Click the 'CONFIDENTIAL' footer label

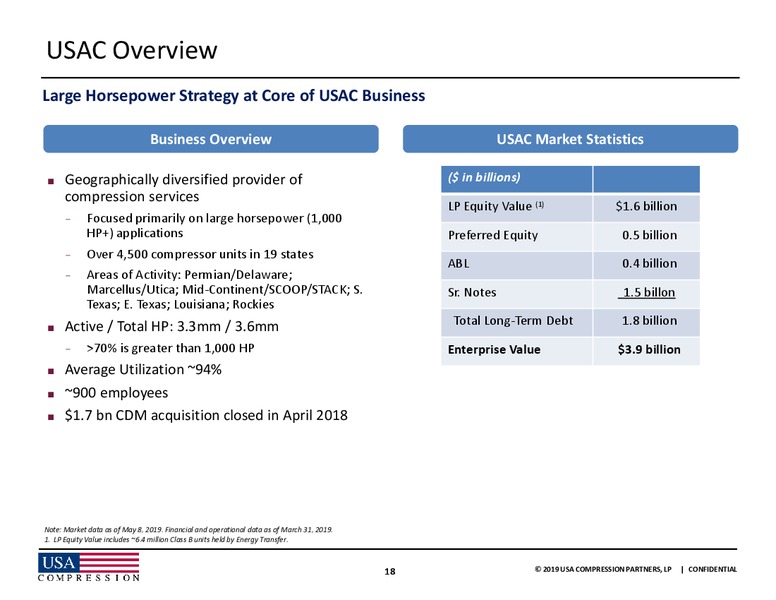[x=712, y=569]
